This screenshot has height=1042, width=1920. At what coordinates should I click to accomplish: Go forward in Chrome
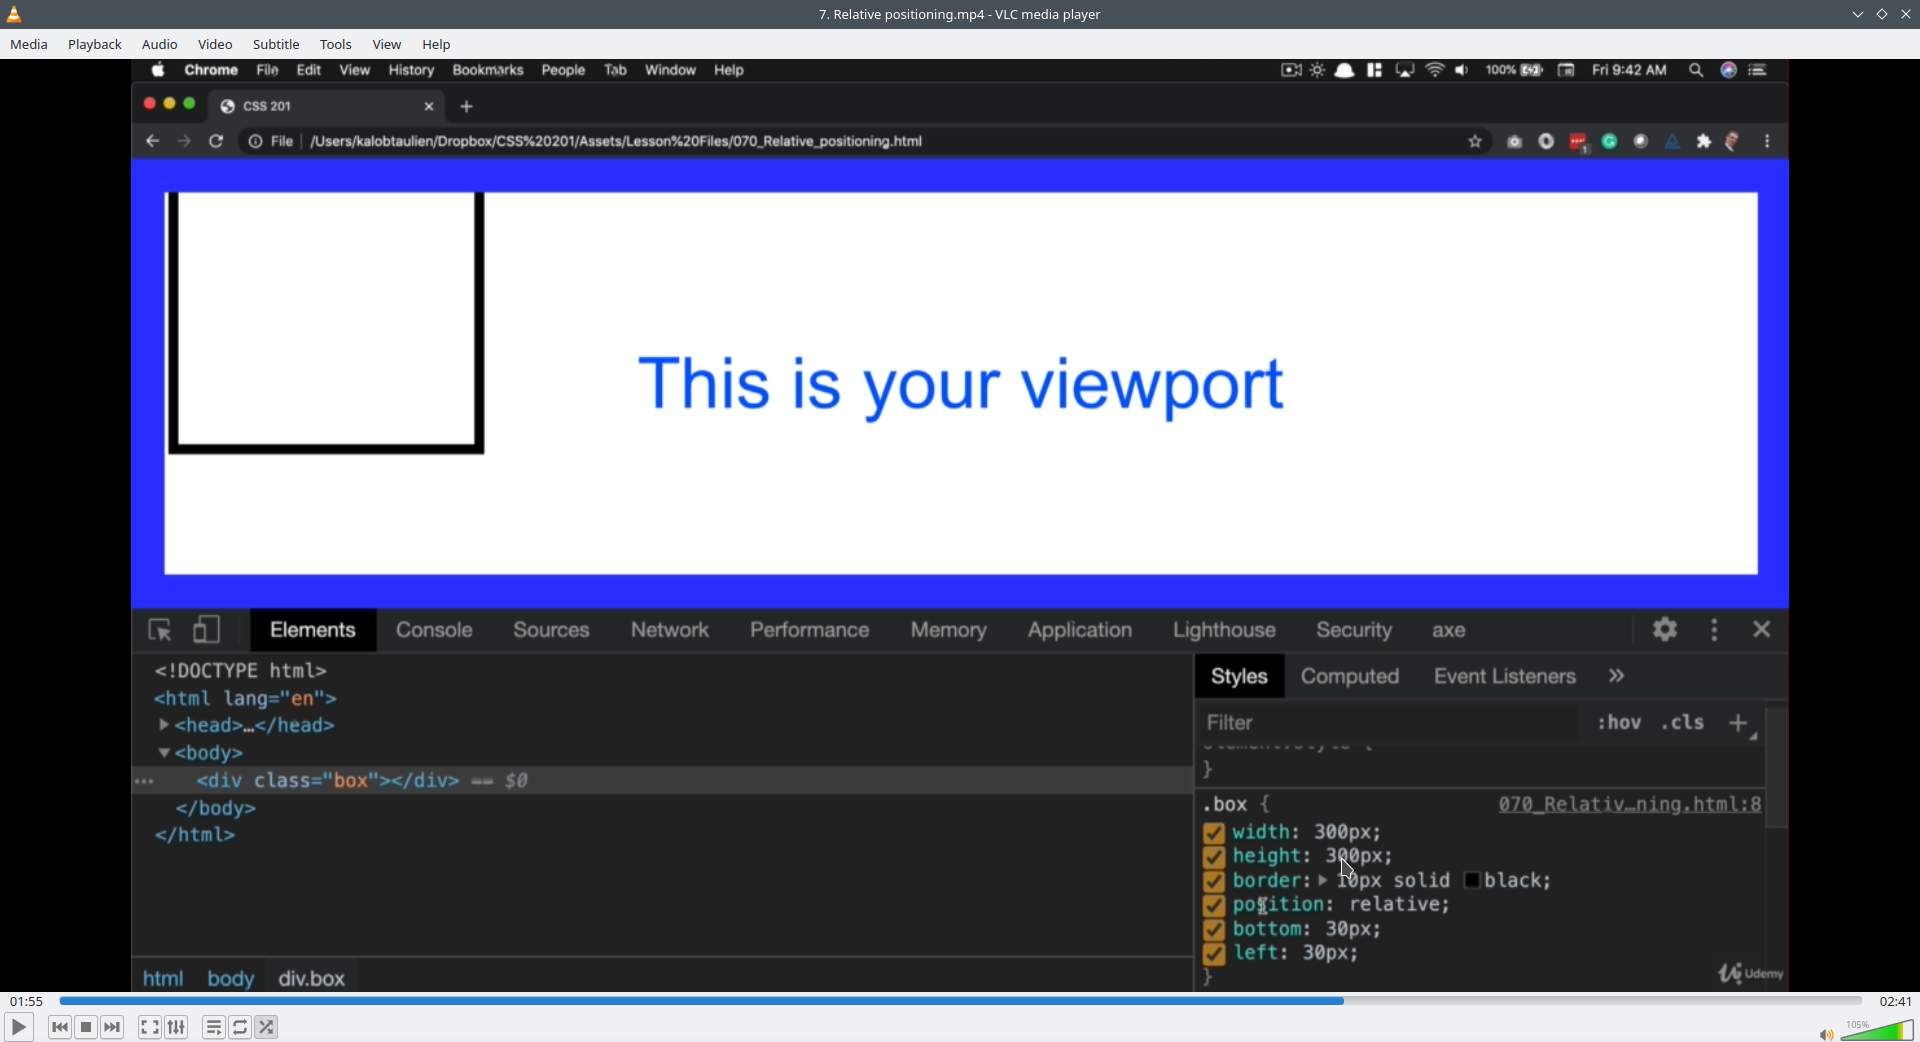click(x=184, y=142)
